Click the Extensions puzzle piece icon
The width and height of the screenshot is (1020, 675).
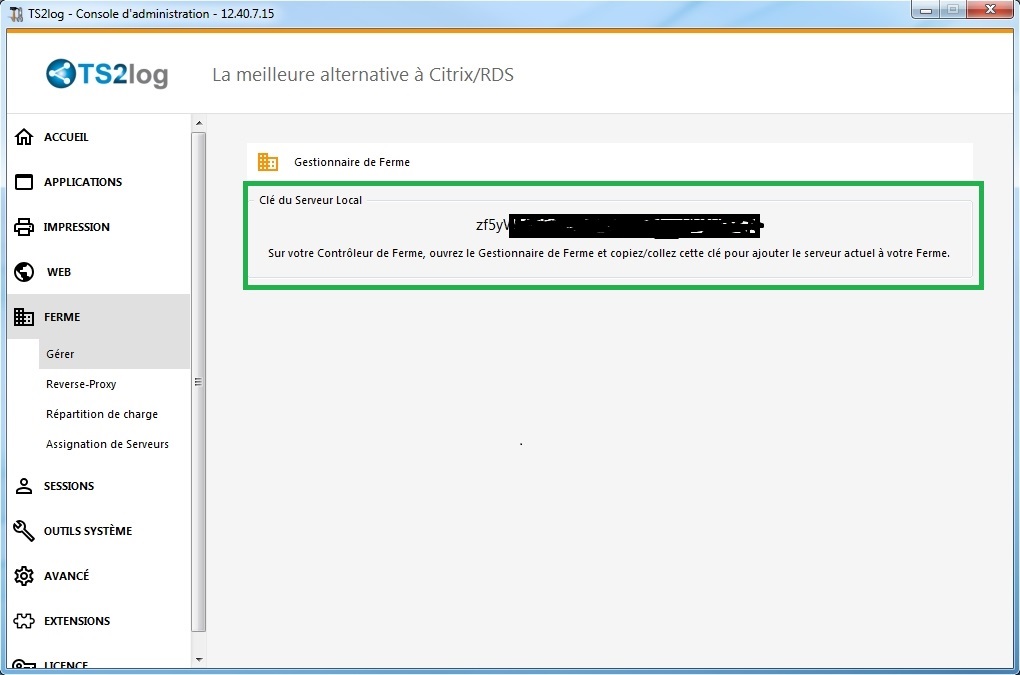click(24, 621)
